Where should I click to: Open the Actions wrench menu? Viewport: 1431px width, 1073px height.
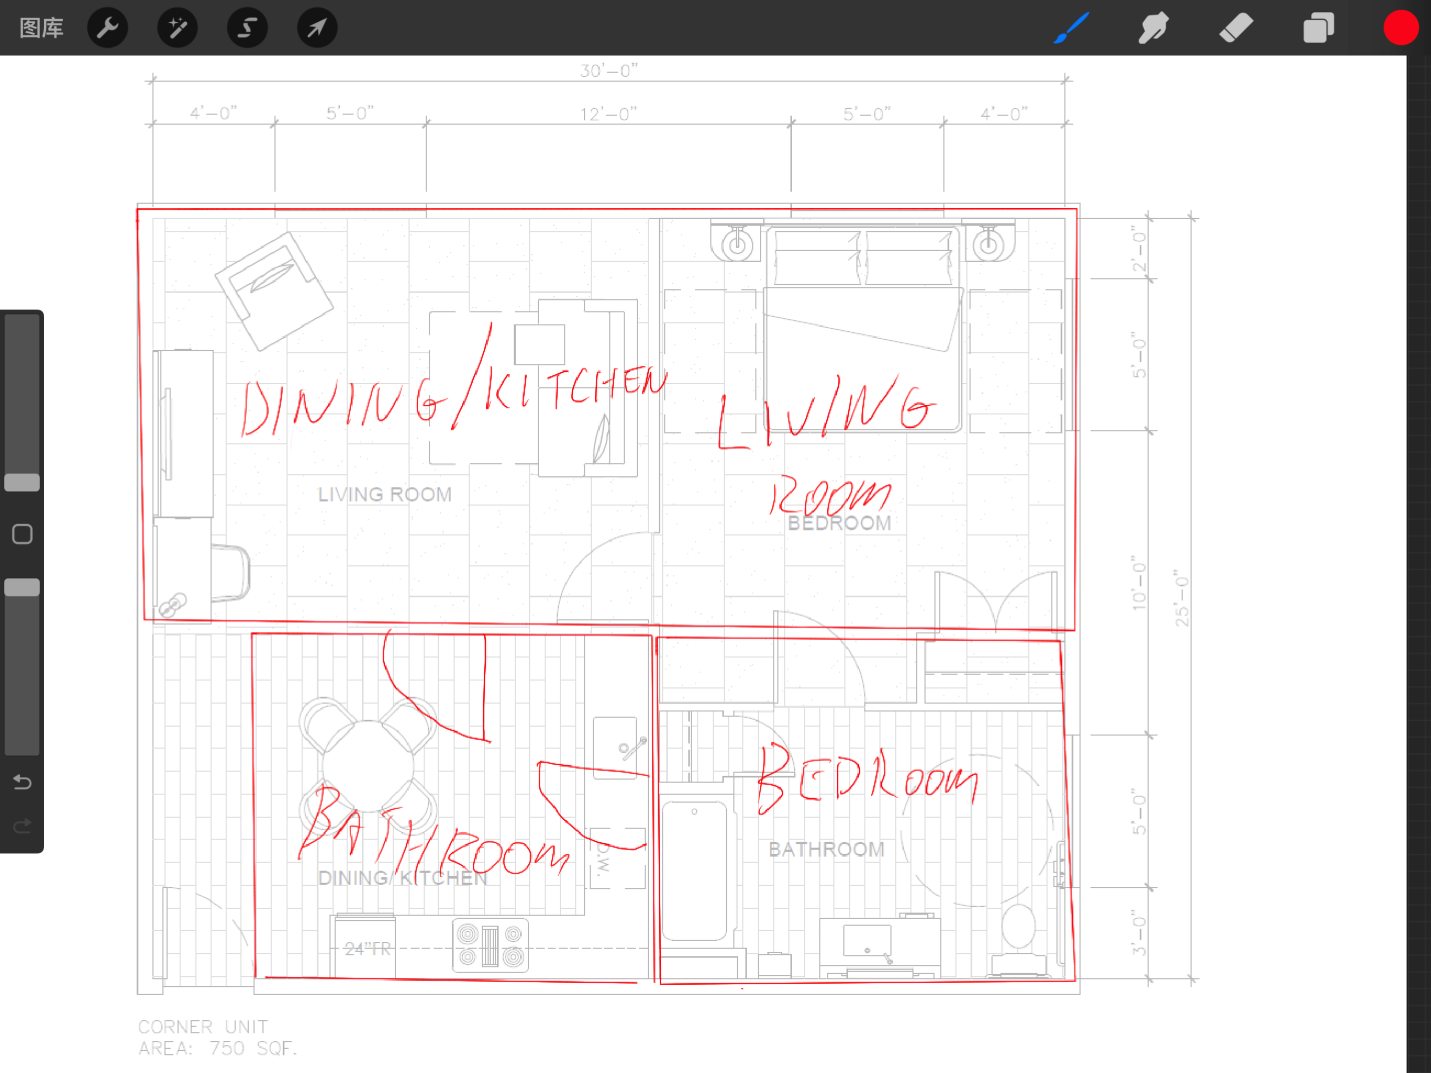pos(108,28)
